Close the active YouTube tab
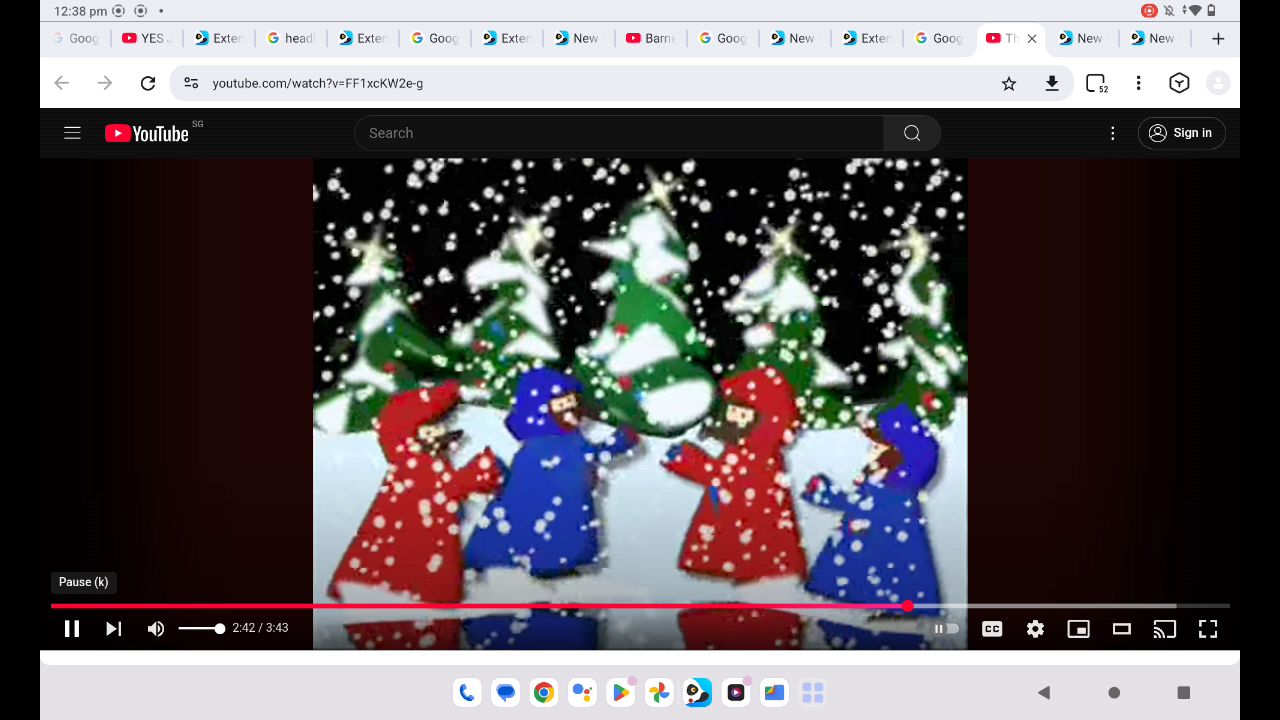1280x720 pixels. (x=1032, y=39)
